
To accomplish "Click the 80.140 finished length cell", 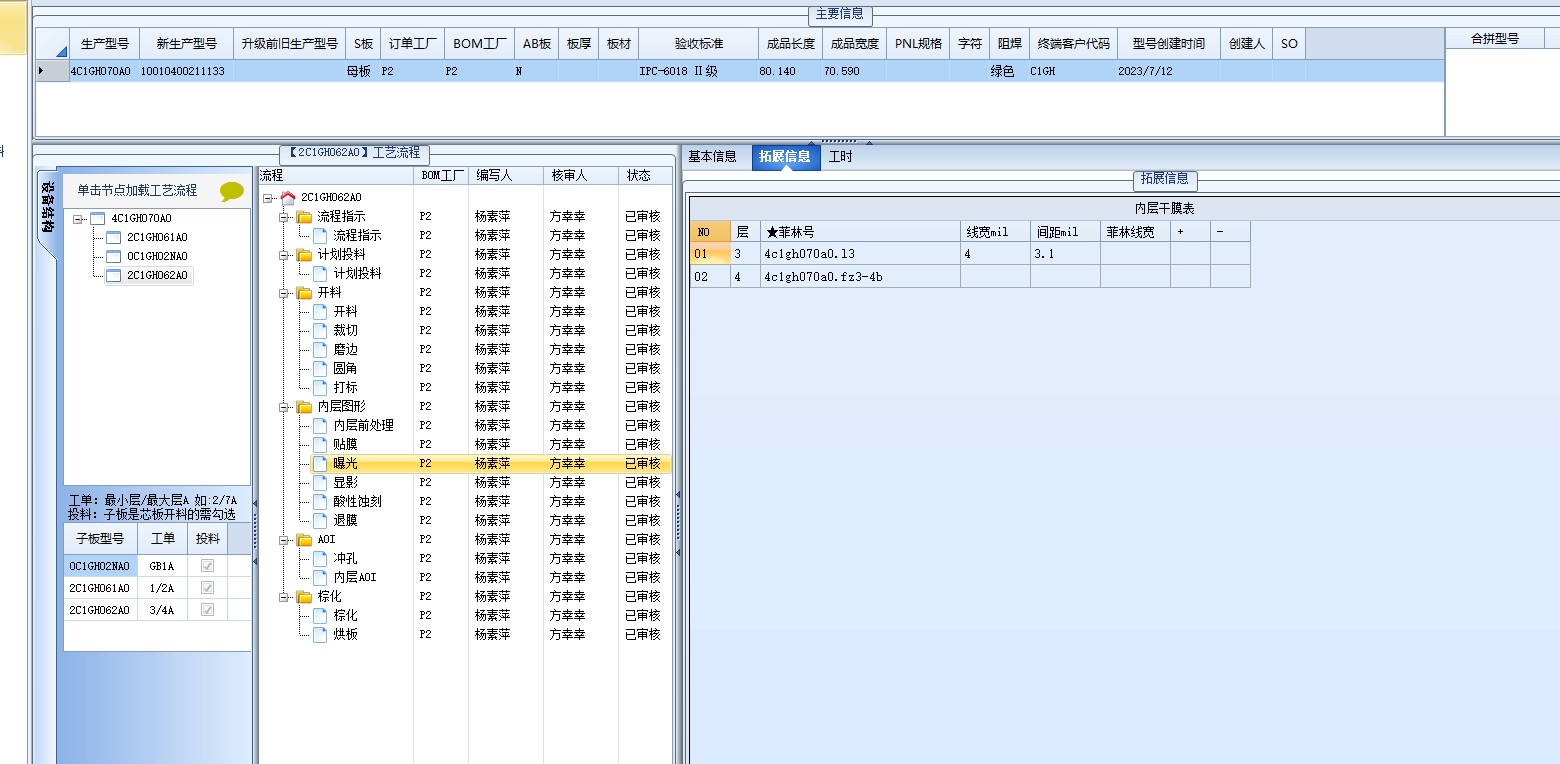I will pyautogui.click(x=791, y=71).
